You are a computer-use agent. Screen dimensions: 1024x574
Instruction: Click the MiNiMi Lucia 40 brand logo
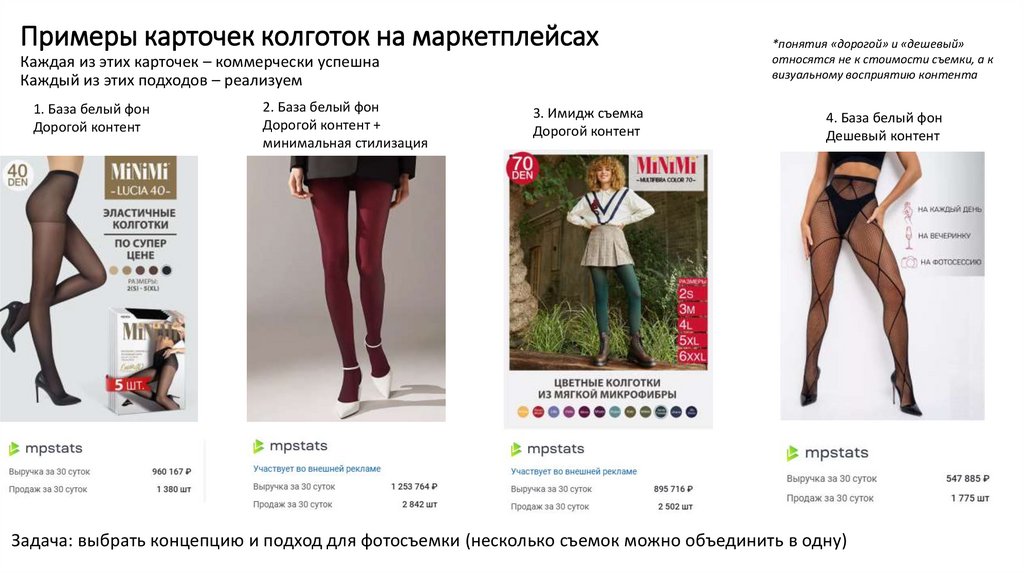coord(140,178)
